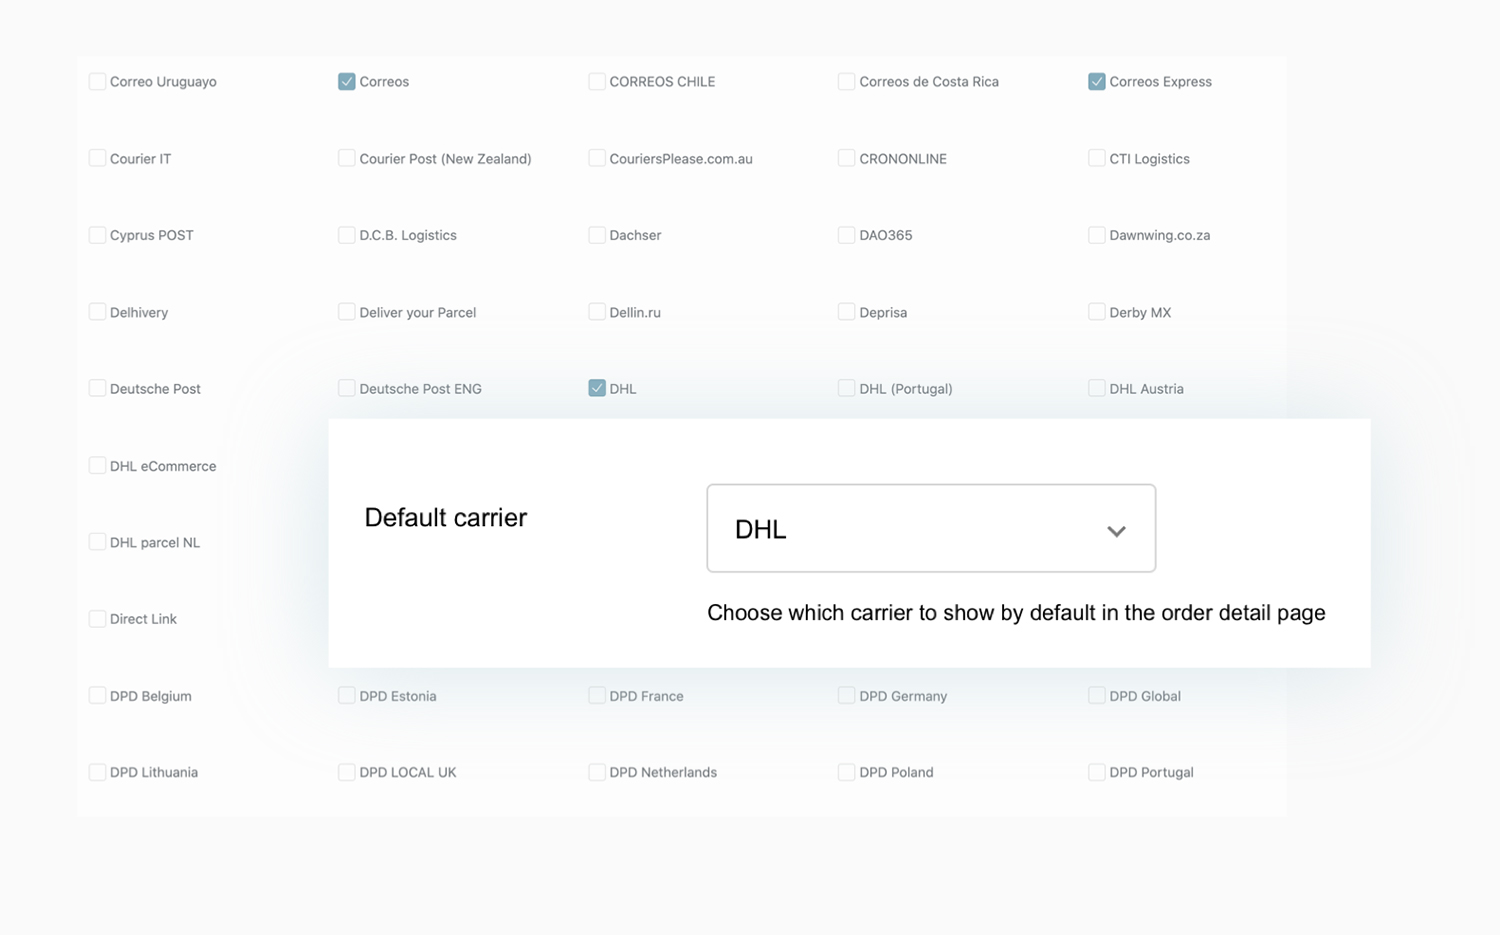Select the DPD Portugal checkbox
This screenshot has width=1500, height=935.
[1096, 772]
